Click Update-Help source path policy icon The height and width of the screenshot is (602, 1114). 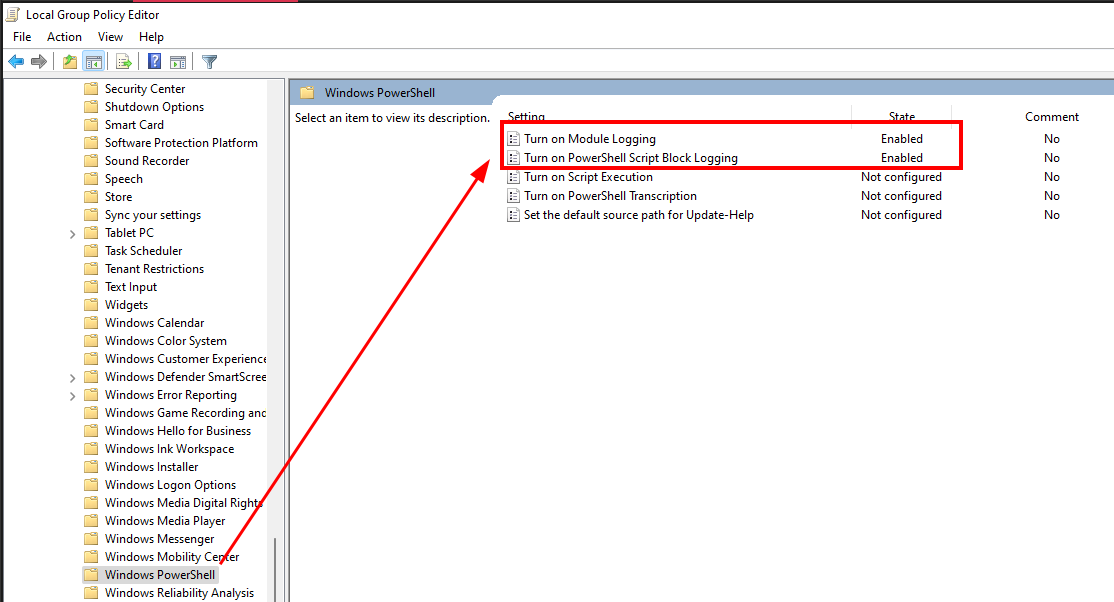513,215
